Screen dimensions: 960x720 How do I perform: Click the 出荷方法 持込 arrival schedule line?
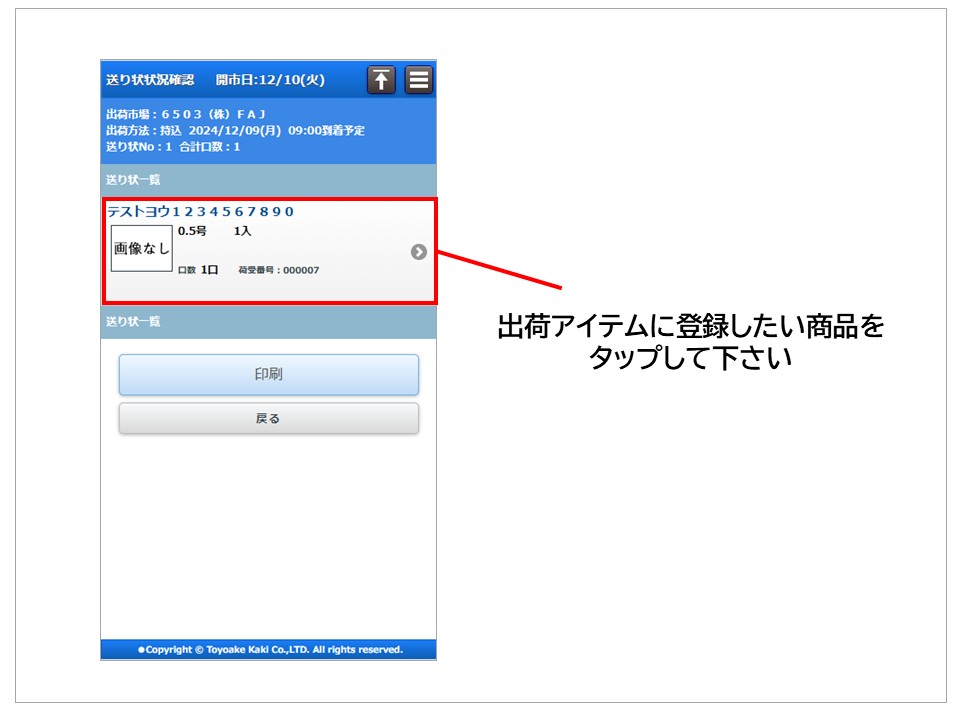click(235, 130)
